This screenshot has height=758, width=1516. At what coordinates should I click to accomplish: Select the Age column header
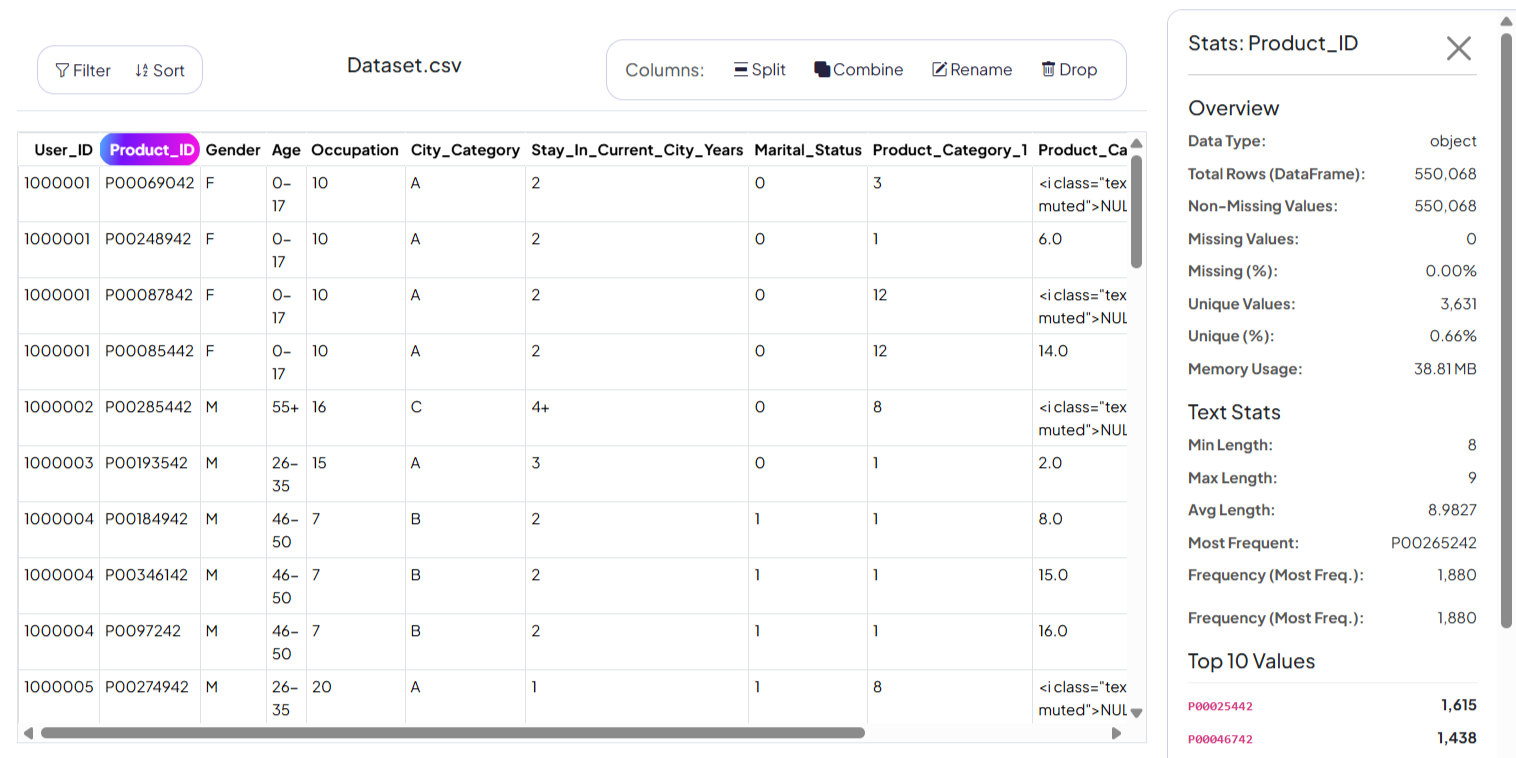[286, 150]
